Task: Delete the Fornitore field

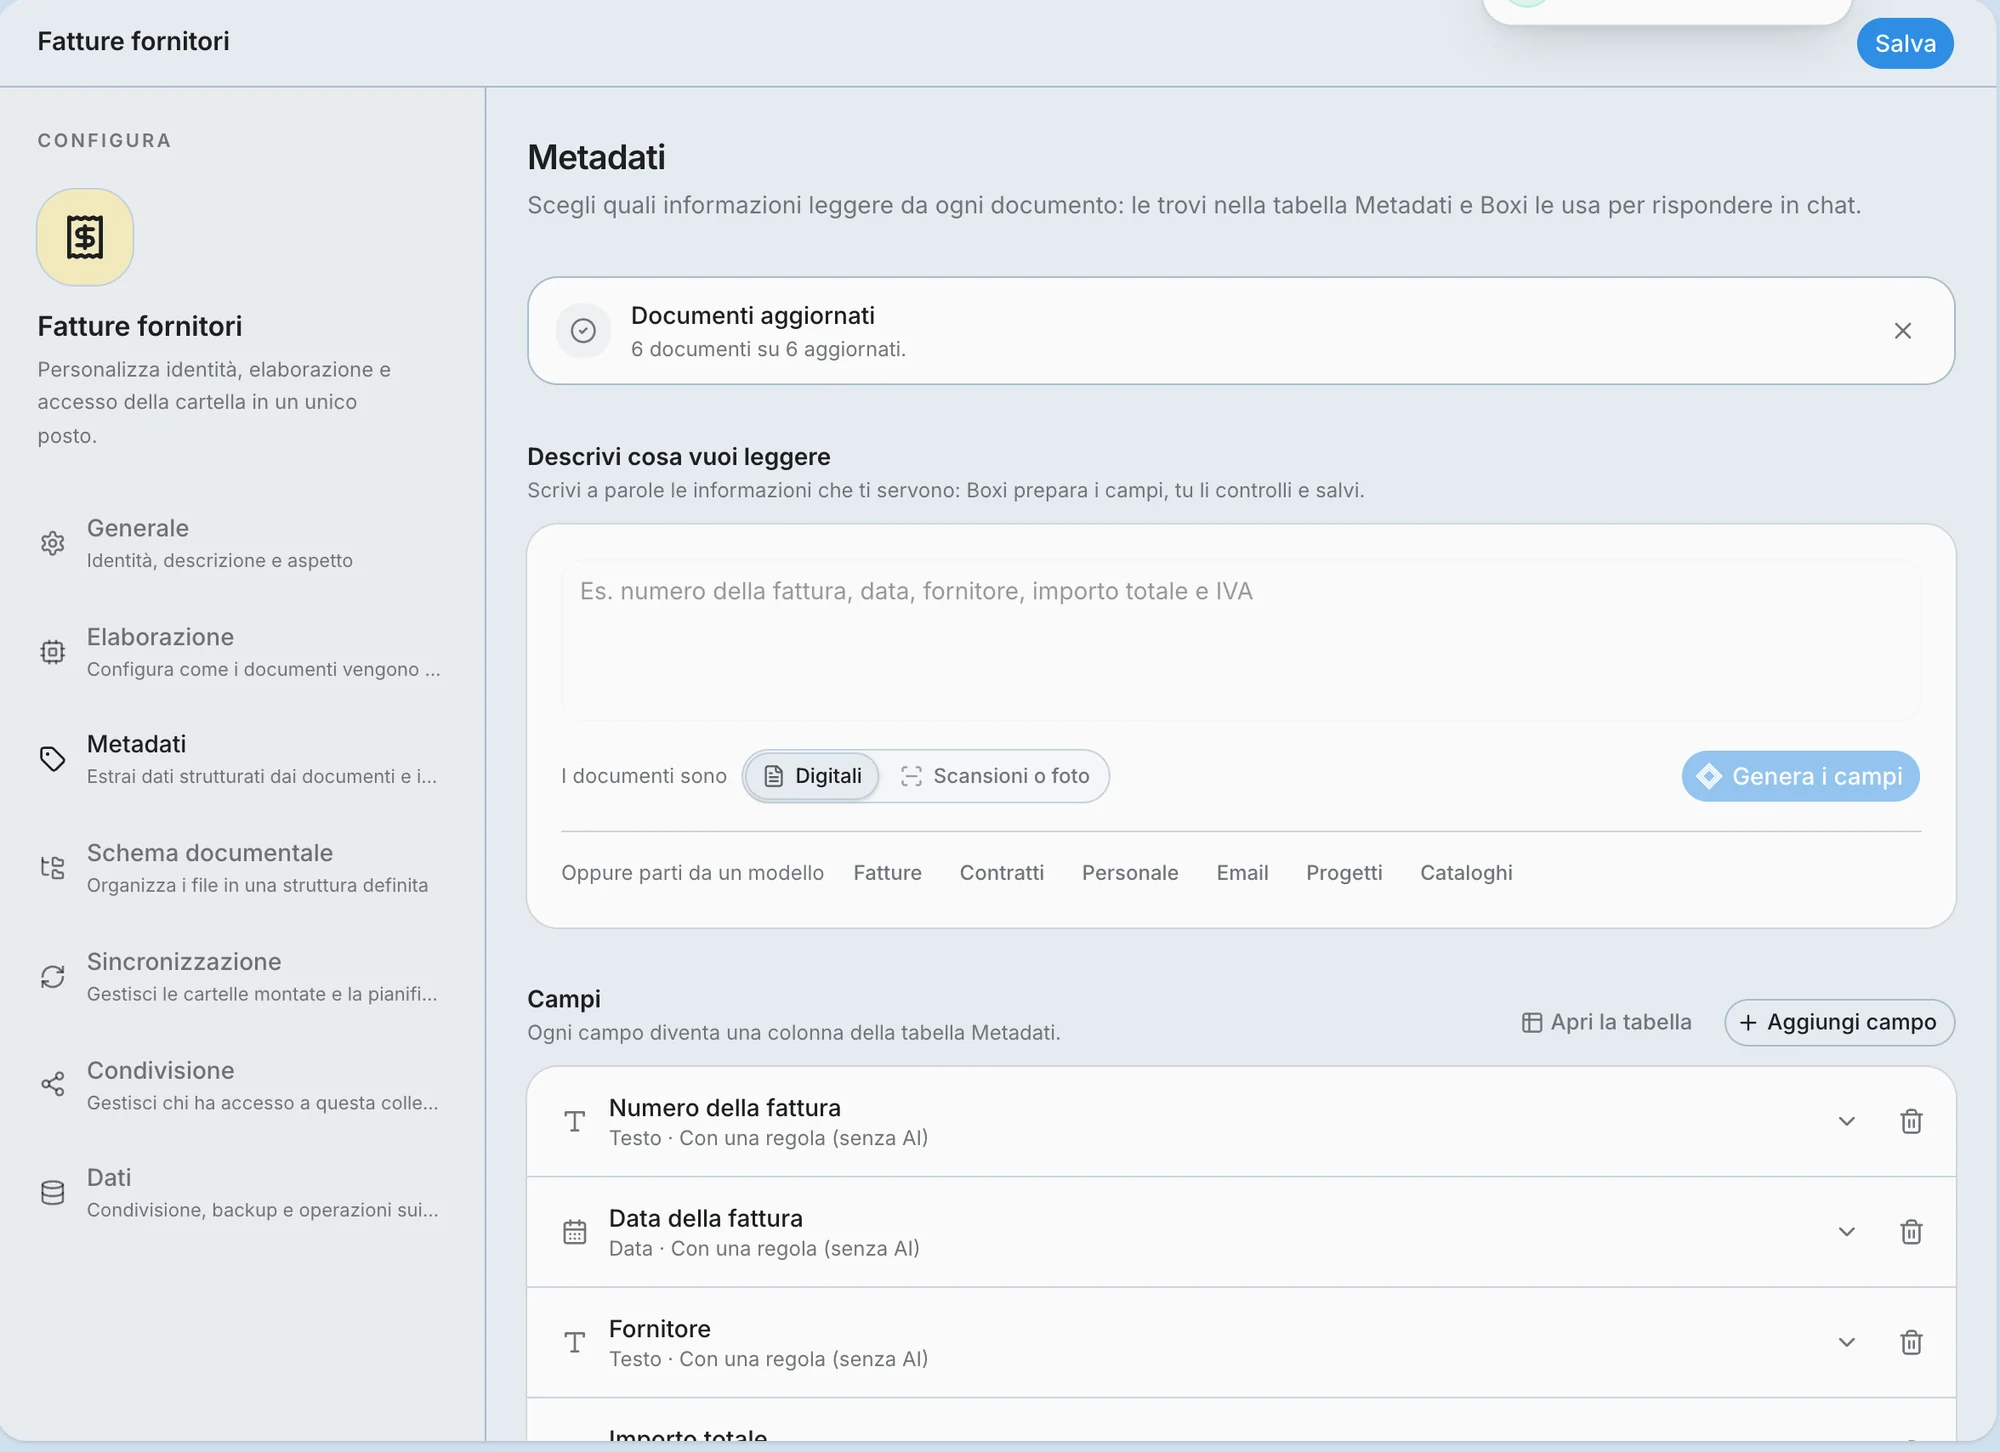Action: coord(1911,1342)
